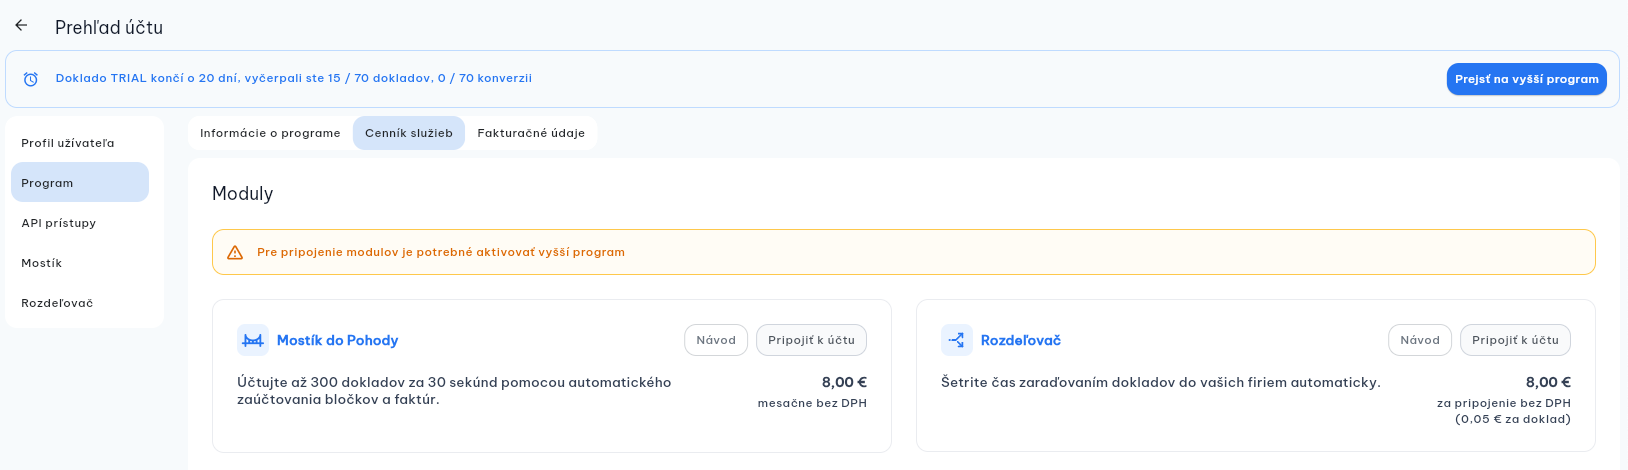Open Návod for Rozdeľovač module
This screenshot has height=470, width=1628.
1420,340
